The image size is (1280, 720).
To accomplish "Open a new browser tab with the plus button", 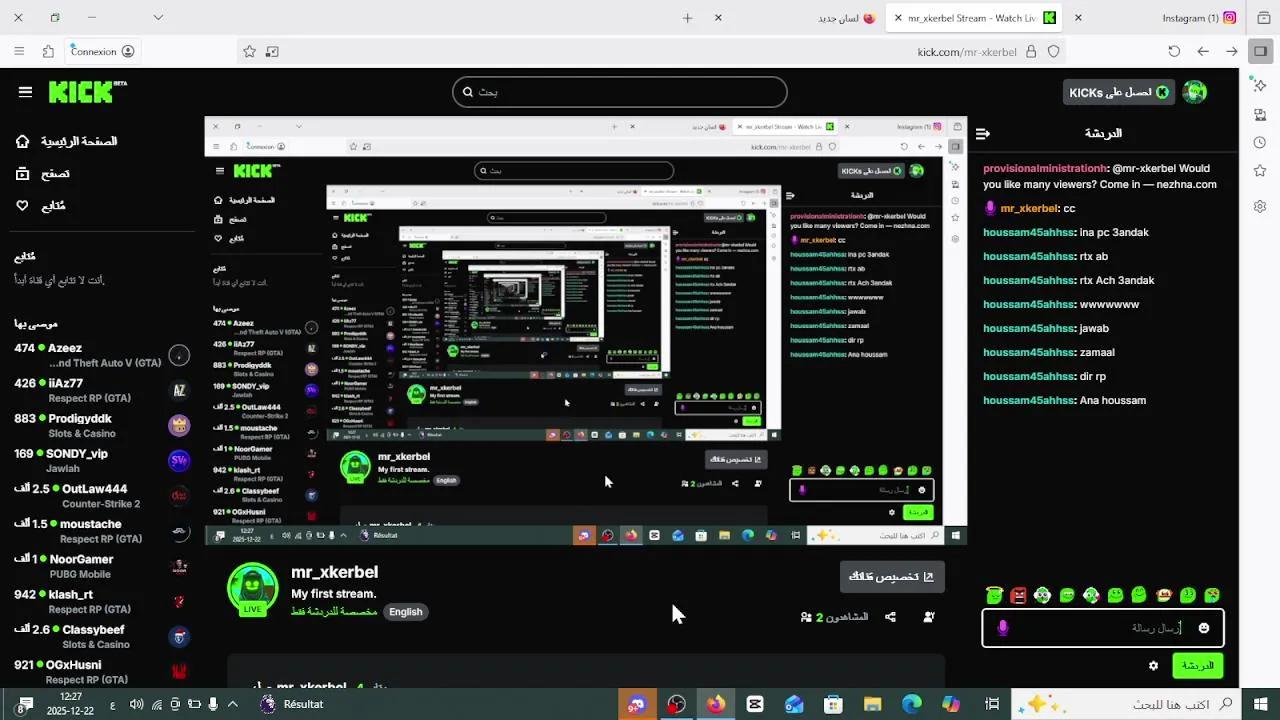I will 687,18.
